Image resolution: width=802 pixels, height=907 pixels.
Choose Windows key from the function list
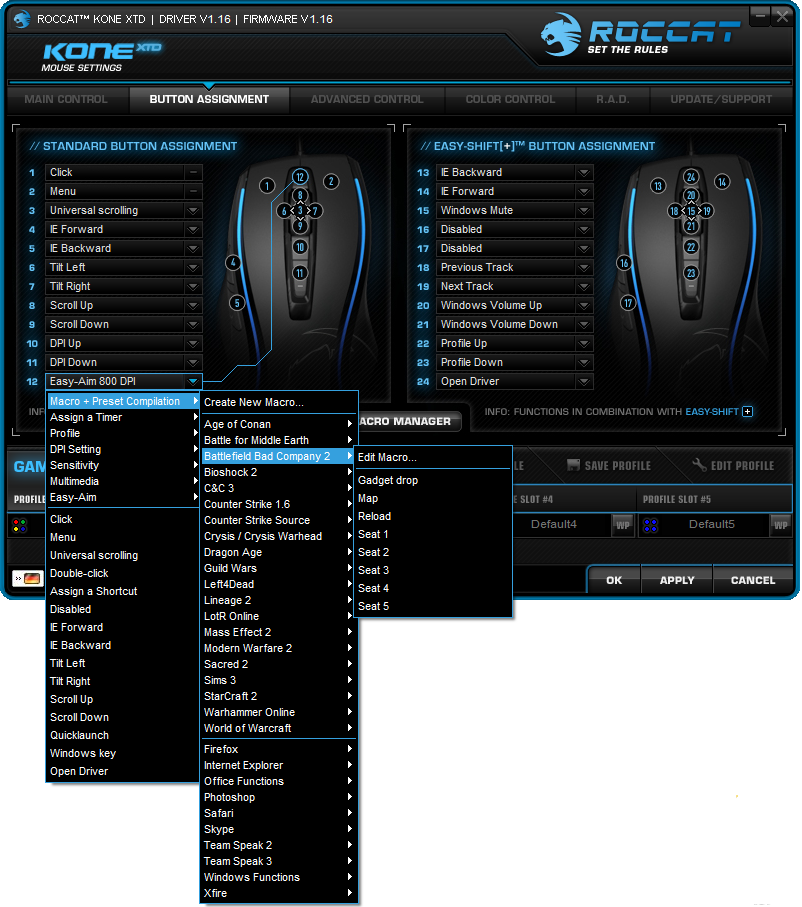point(123,754)
